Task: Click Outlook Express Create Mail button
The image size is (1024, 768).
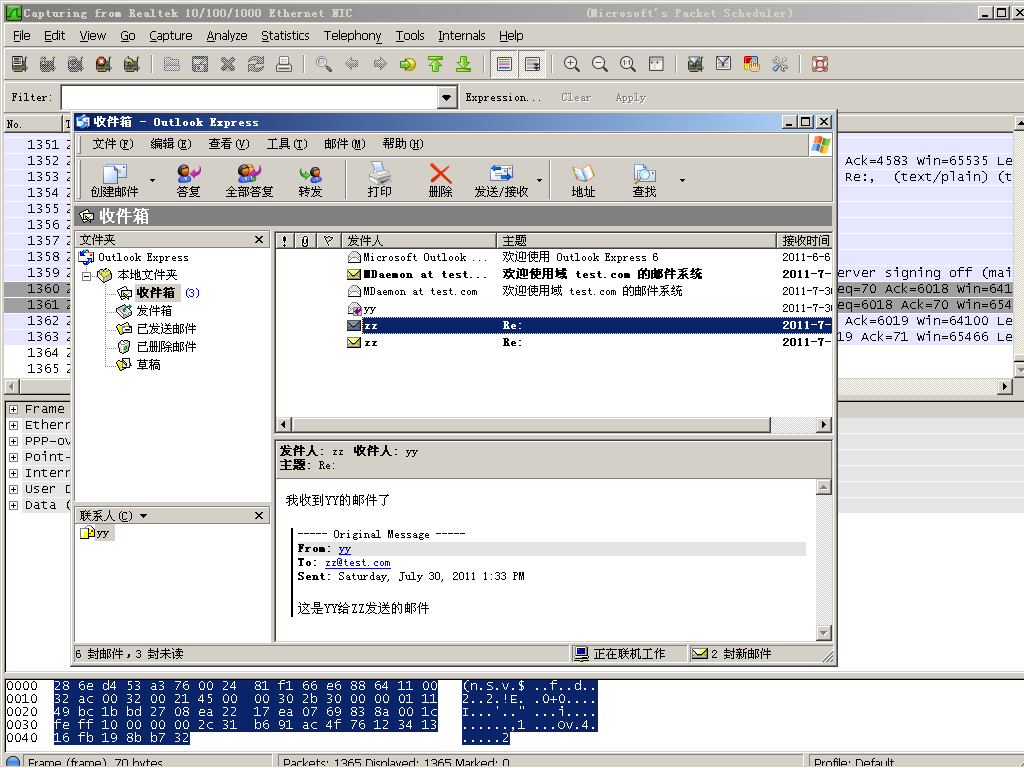Action: coord(115,181)
